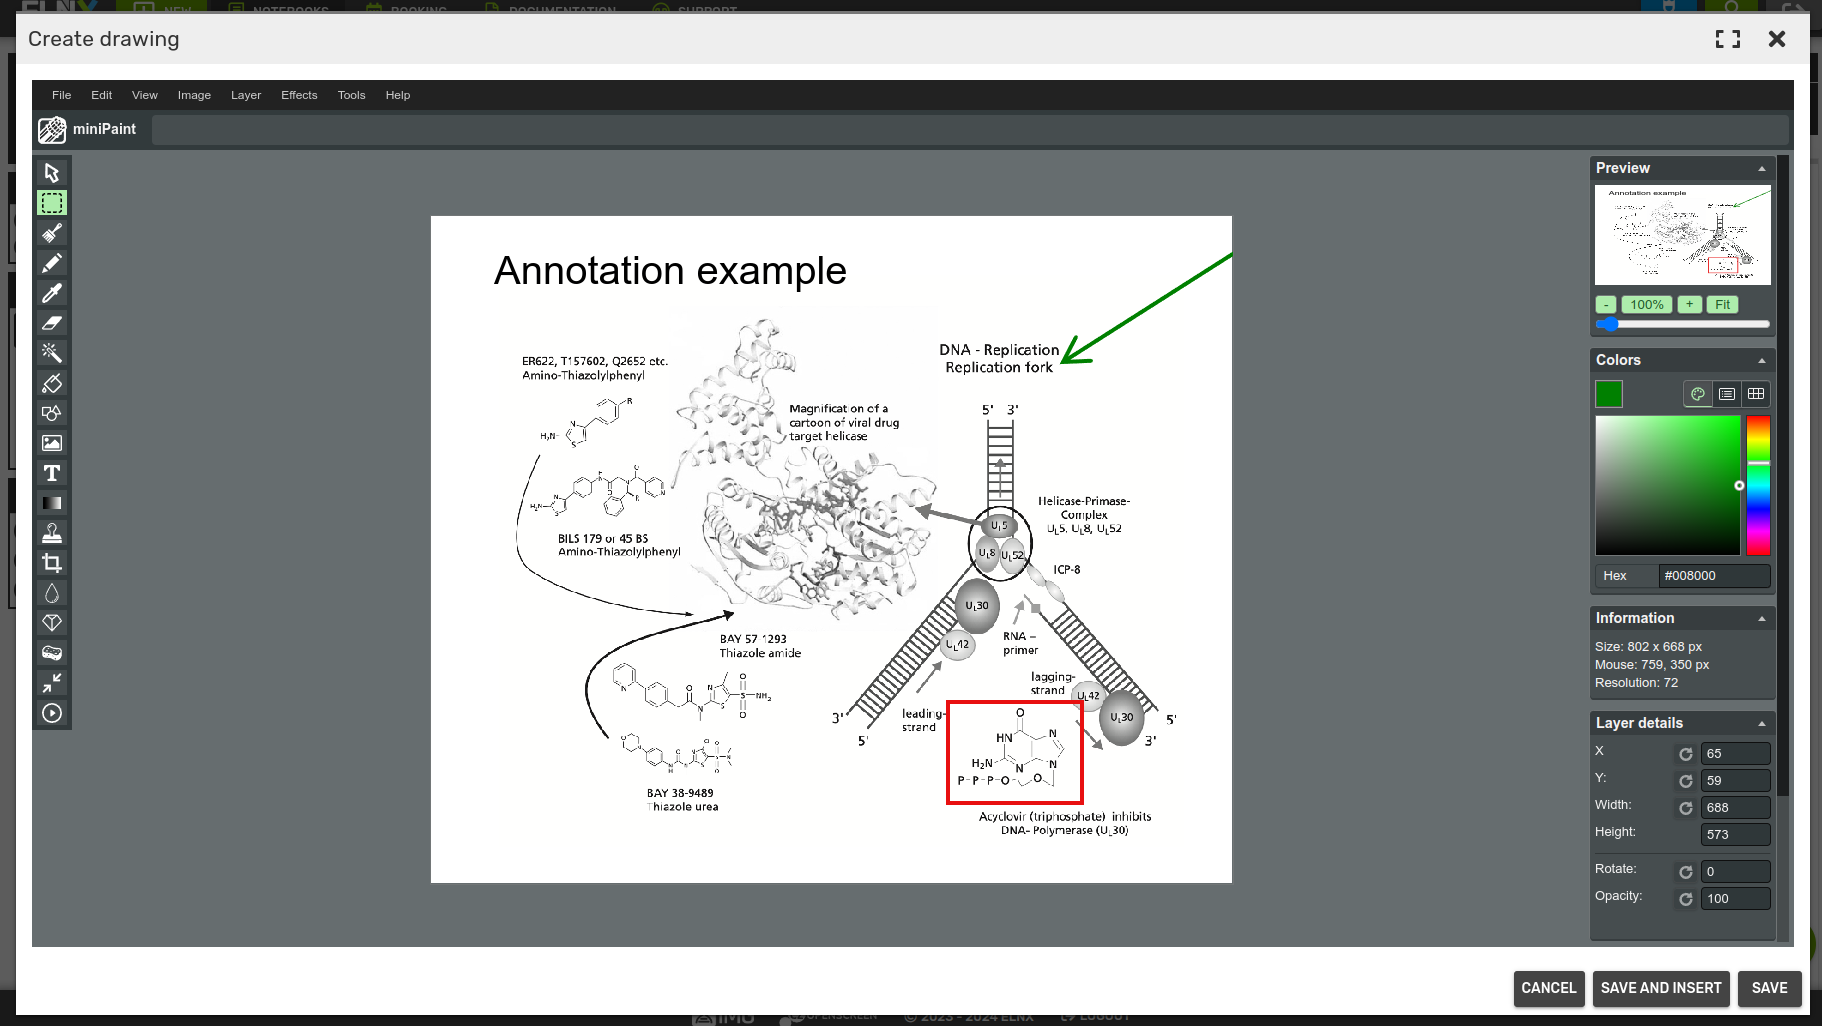Click the green current color swatch
Image resolution: width=1822 pixels, height=1026 pixels.
(1609, 394)
